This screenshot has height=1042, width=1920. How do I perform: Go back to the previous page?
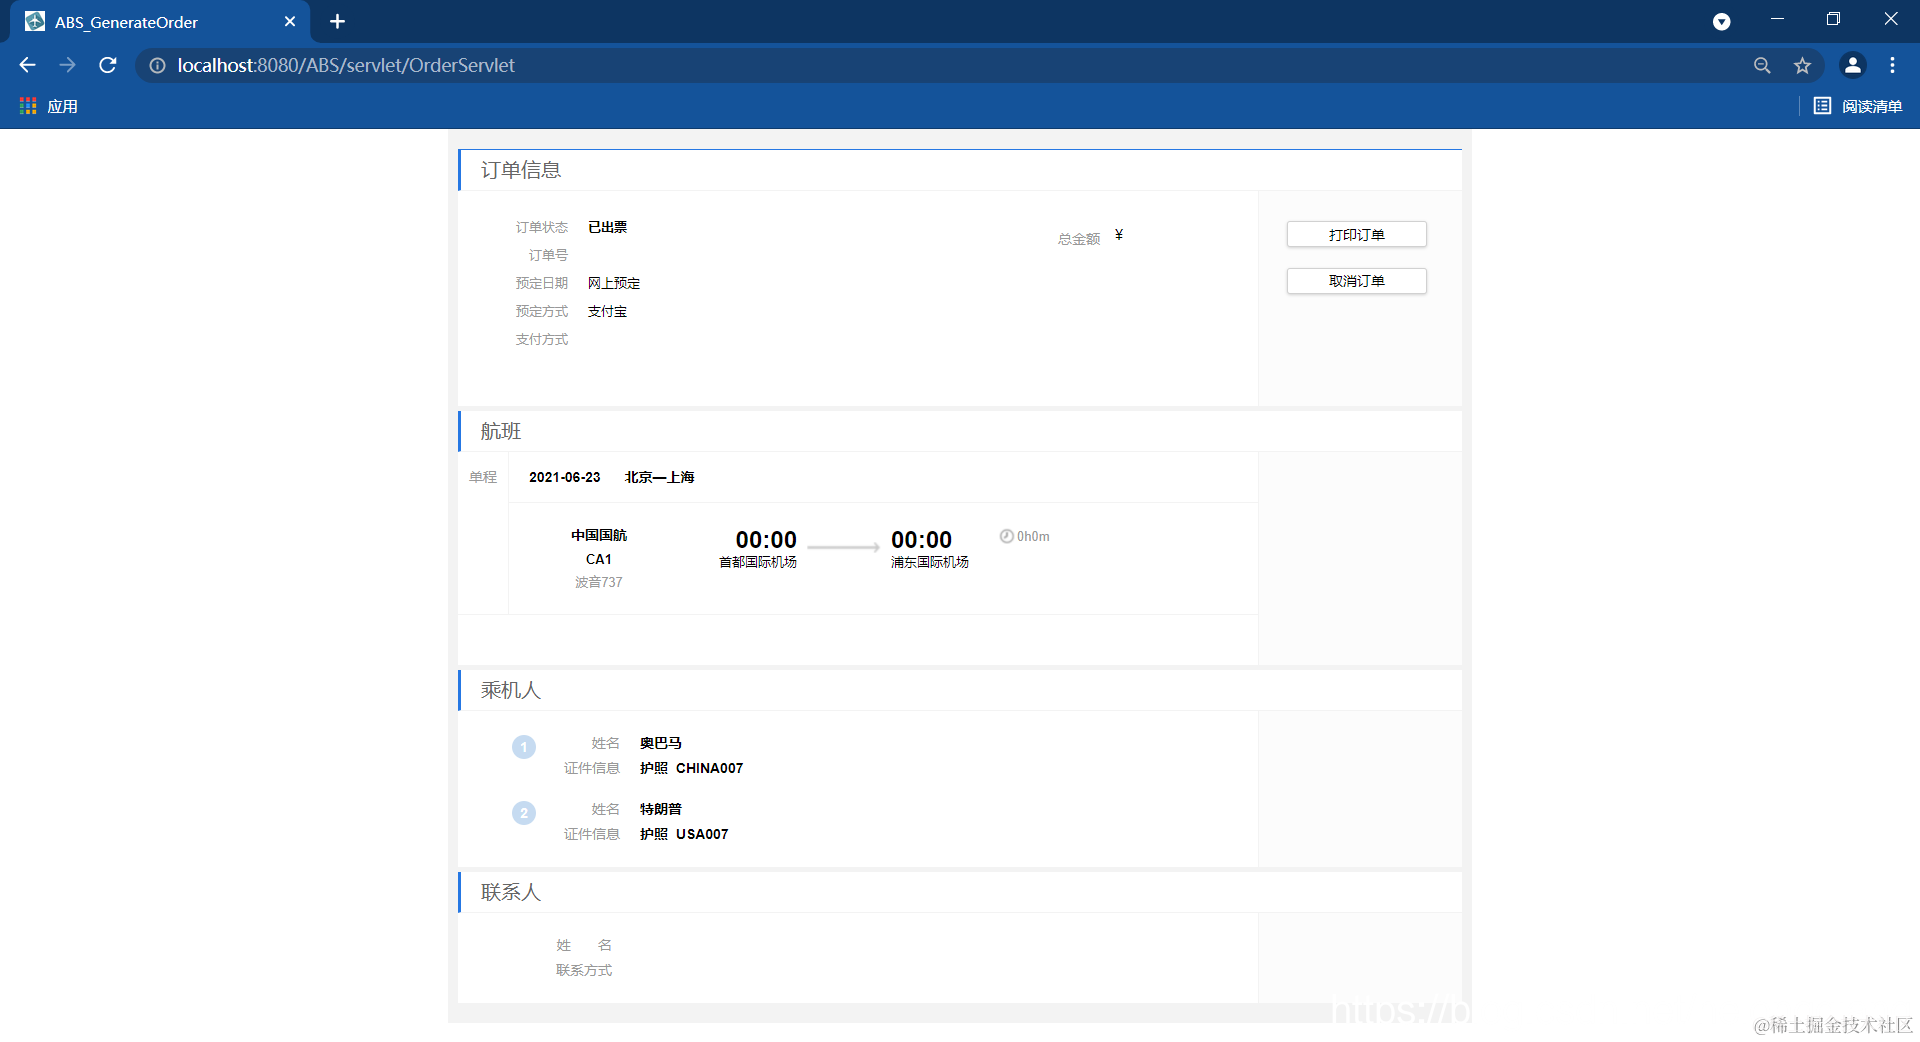click(x=27, y=65)
